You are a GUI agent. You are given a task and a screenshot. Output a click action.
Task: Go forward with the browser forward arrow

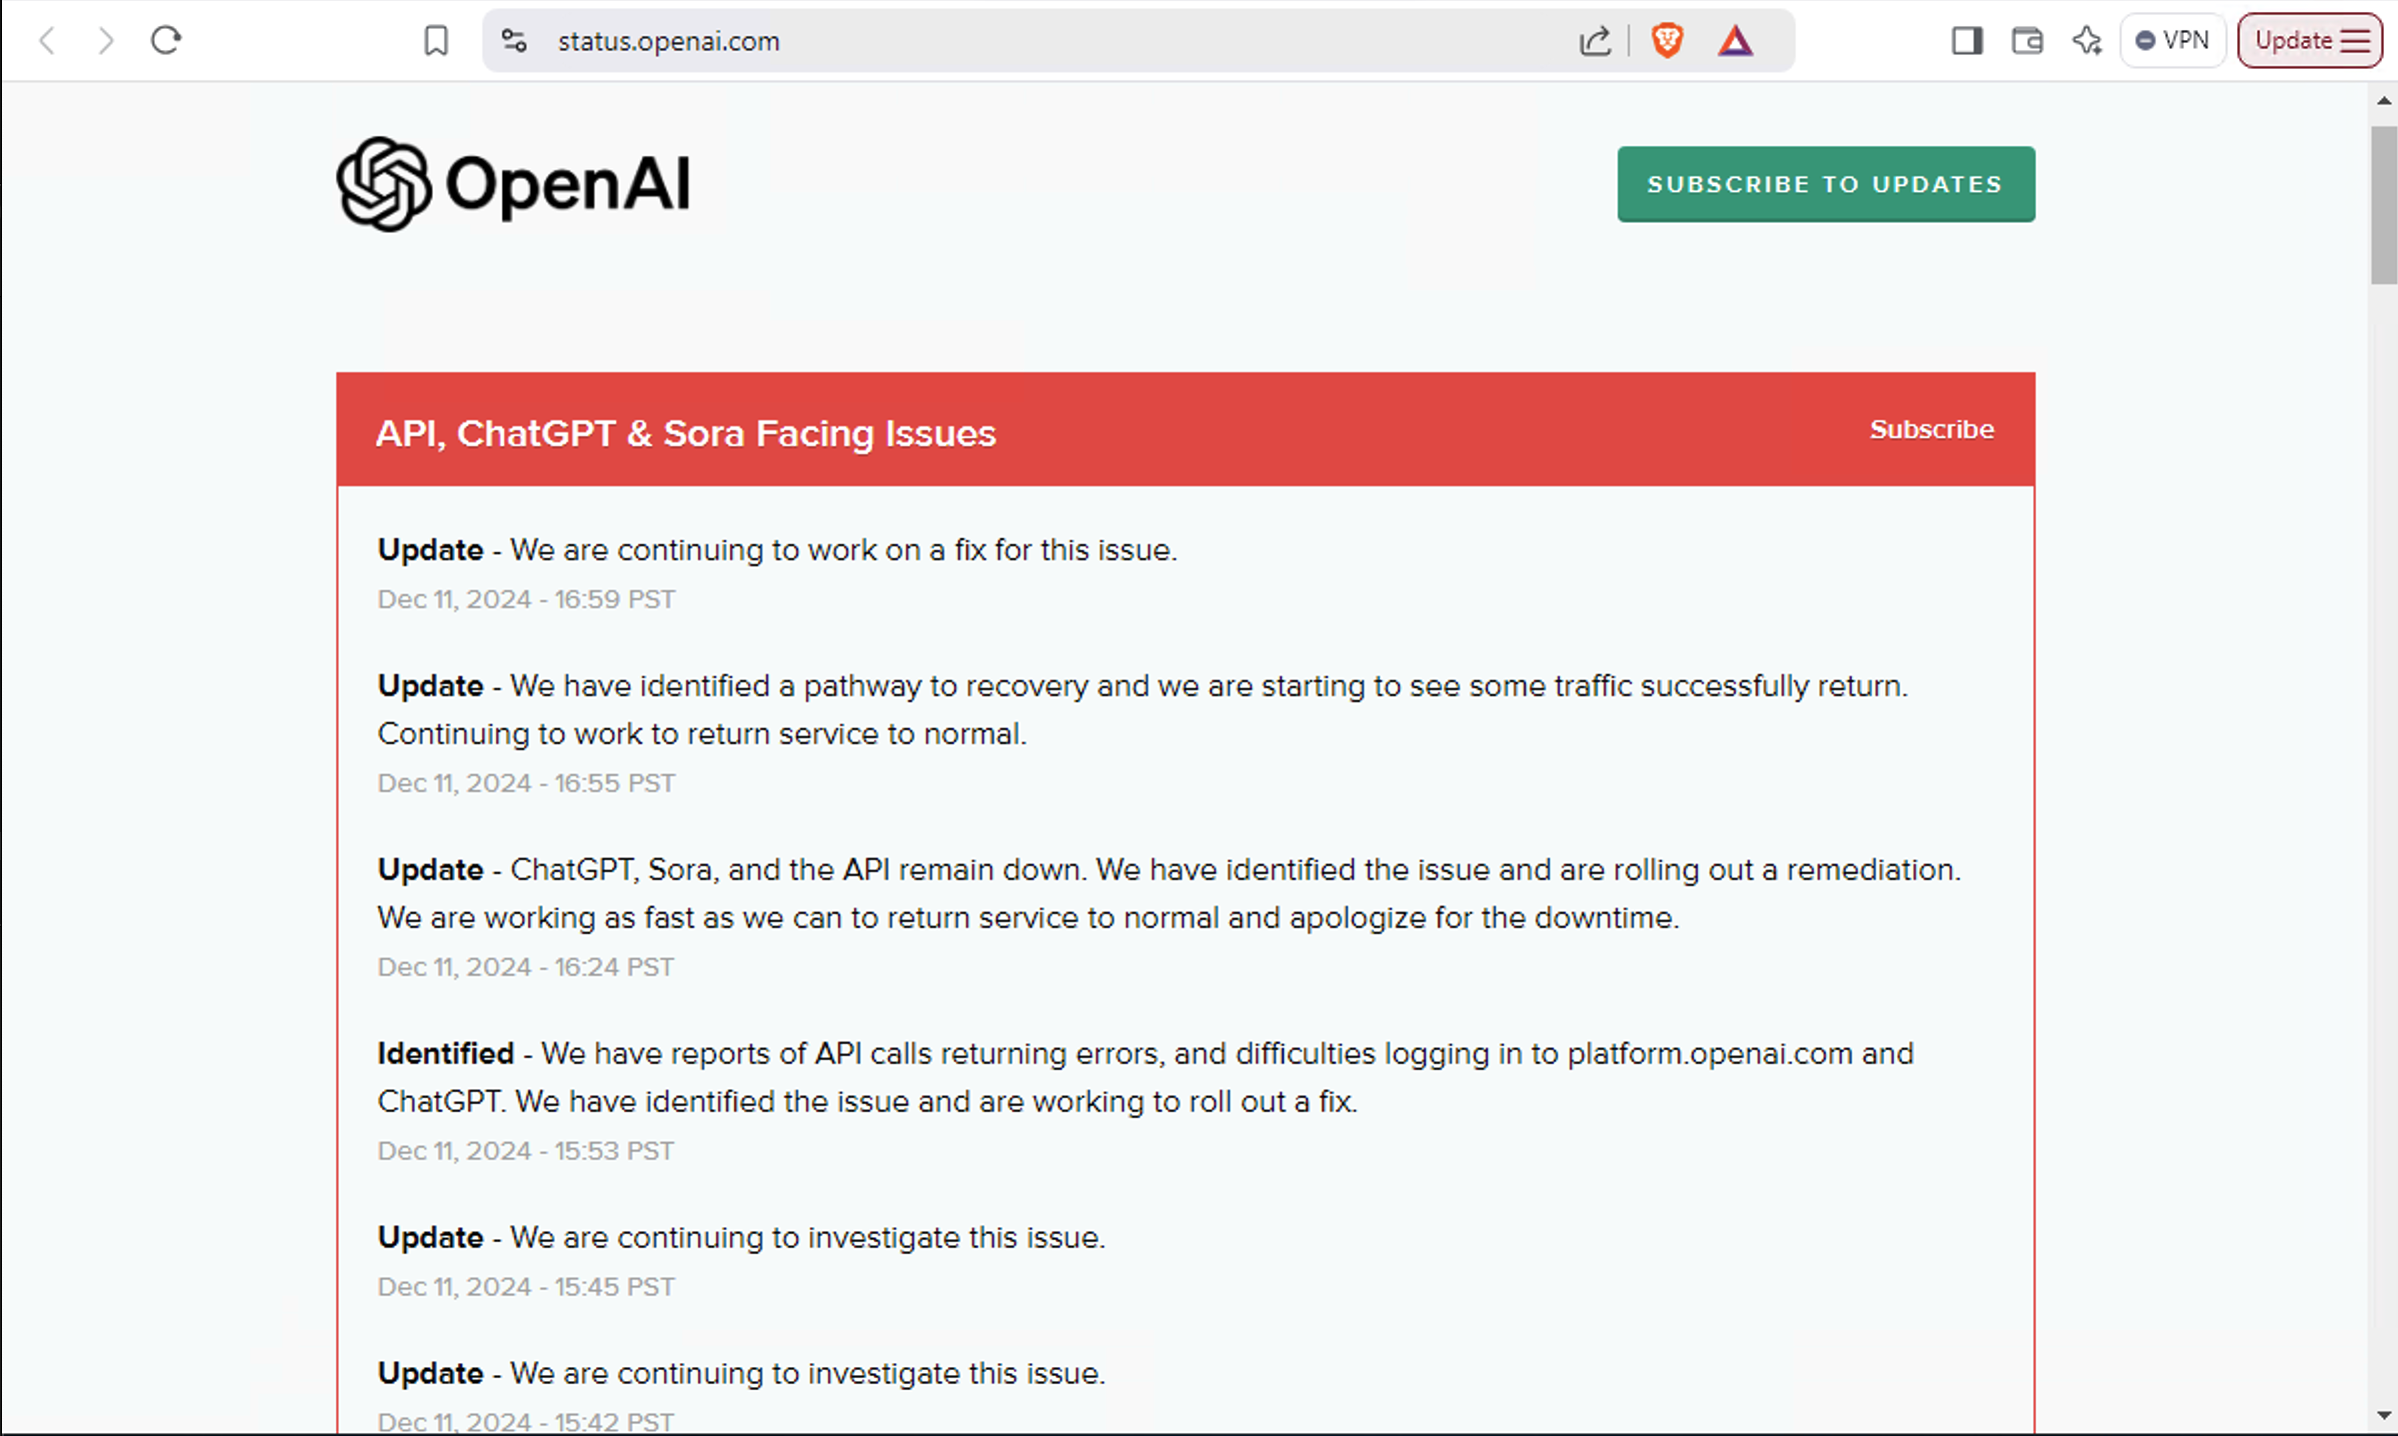[x=106, y=41]
